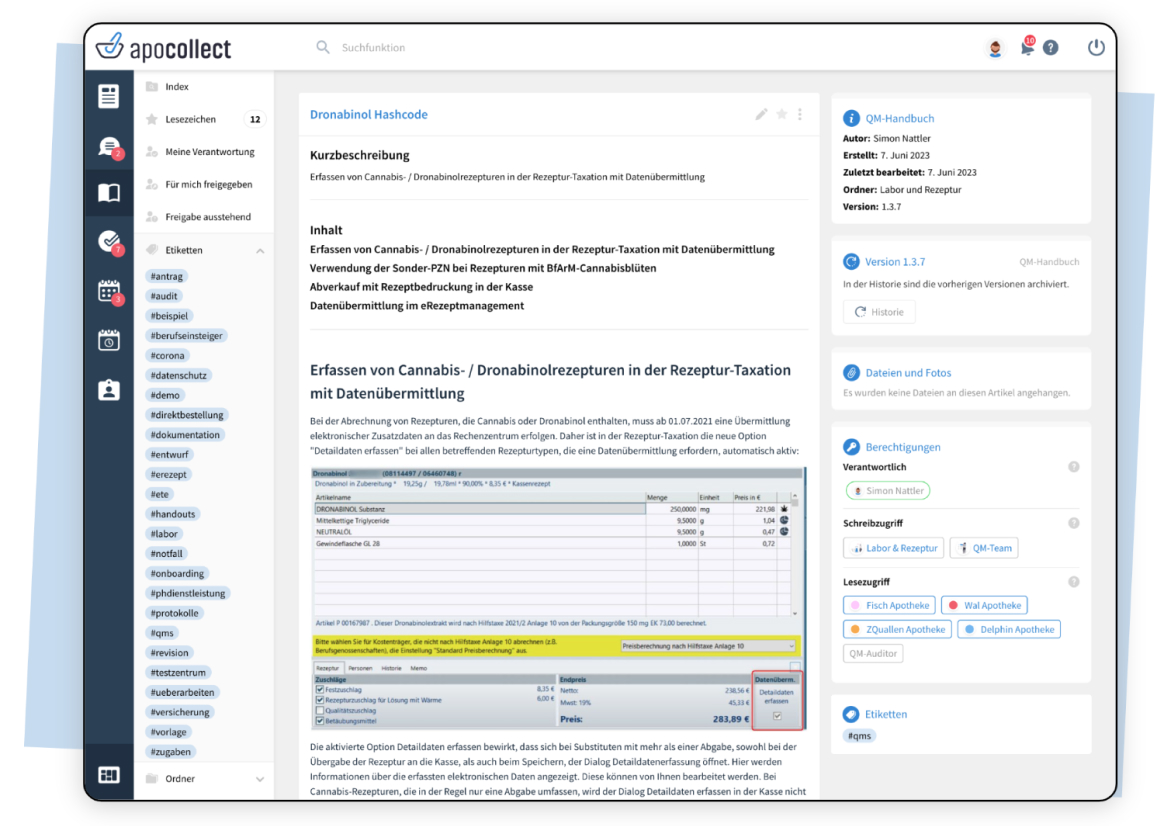The width and height of the screenshot is (1164, 826).
Task: Click the user avatar icon
Action: (x=994, y=48)
